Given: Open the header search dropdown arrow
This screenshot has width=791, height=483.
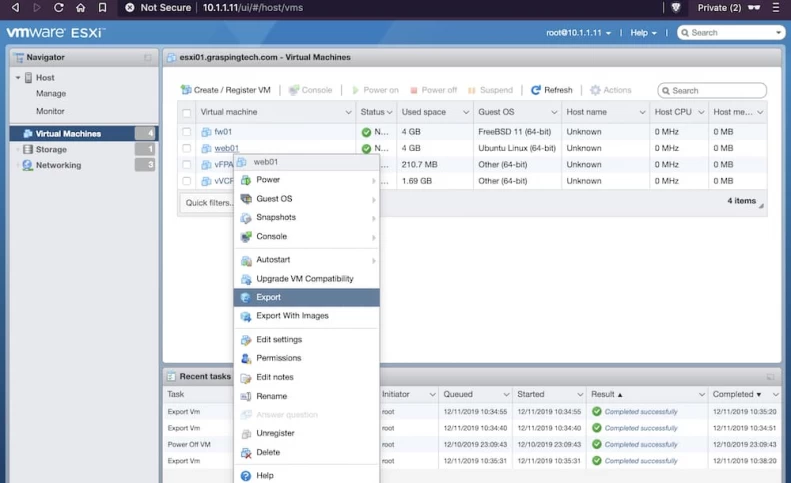Looking at the screenshot, I should 778,33.
